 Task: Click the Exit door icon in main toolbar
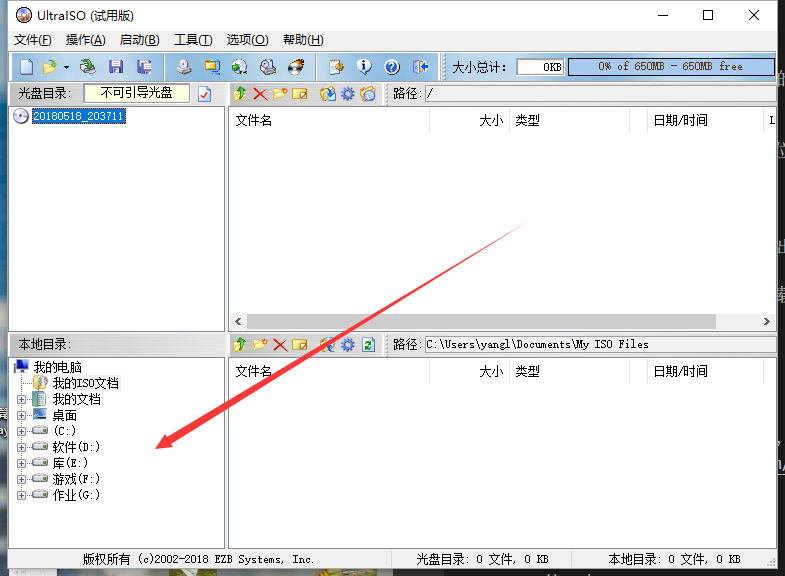pyautogui.click(x=421, y=67)
